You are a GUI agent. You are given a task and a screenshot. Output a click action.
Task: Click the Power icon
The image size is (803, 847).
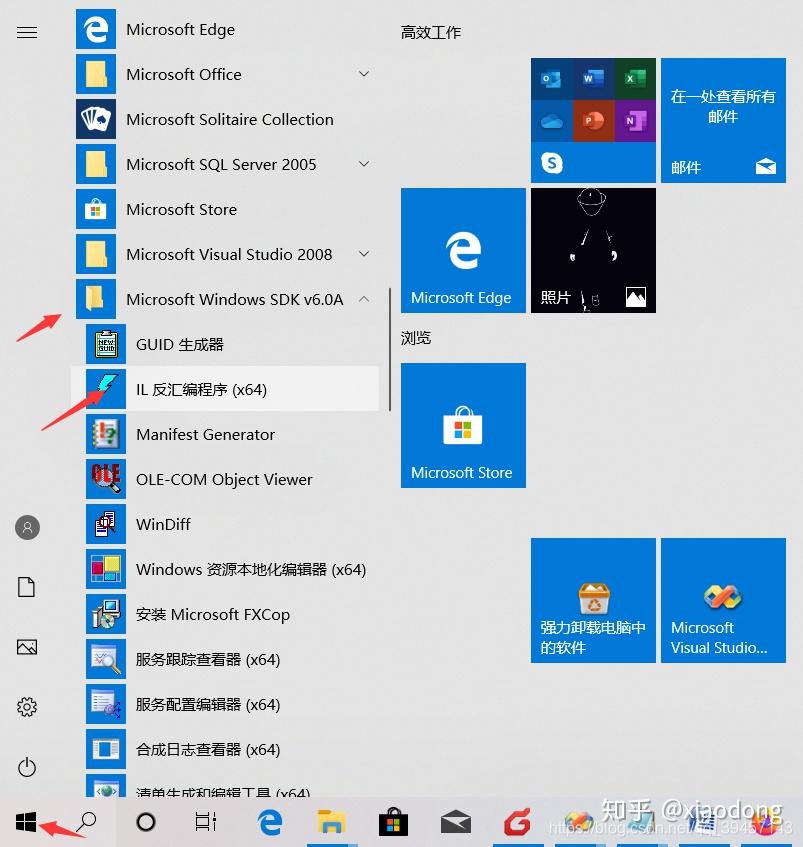[x=27, y=767]
